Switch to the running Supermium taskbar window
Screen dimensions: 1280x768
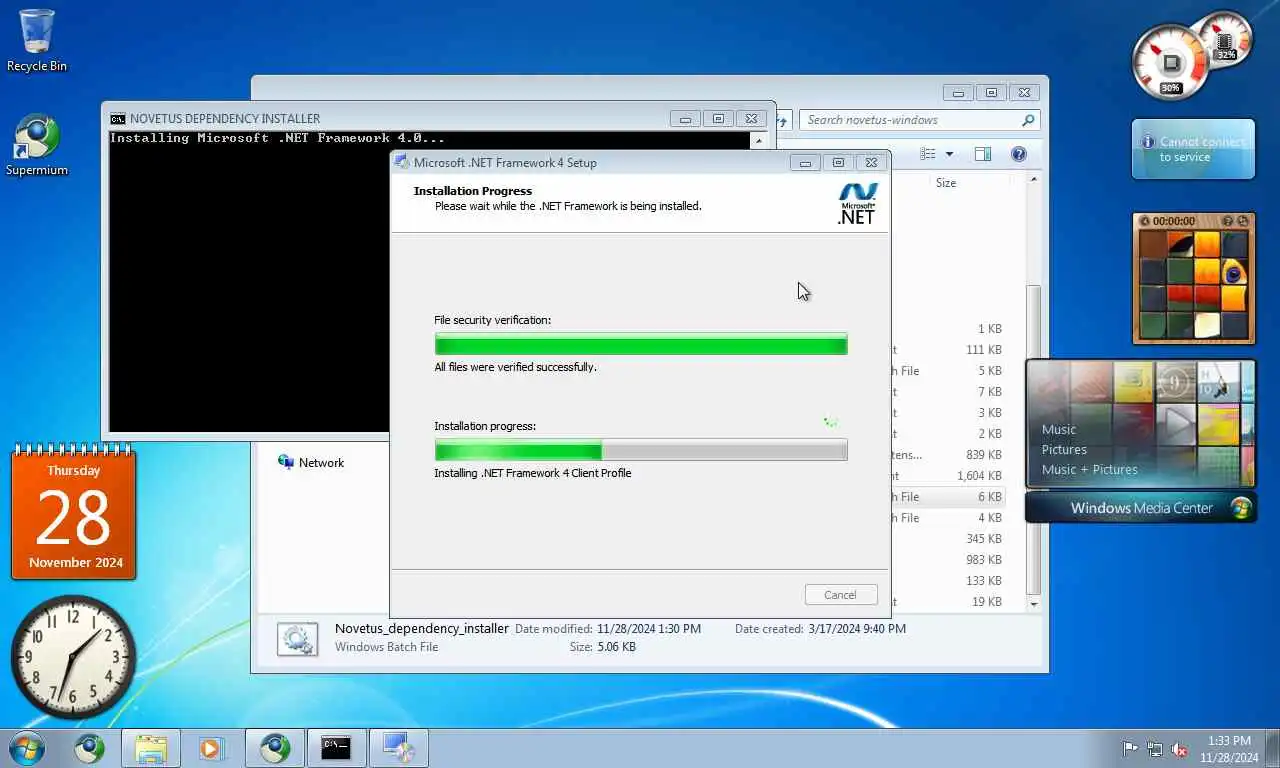tap(275, 748)
